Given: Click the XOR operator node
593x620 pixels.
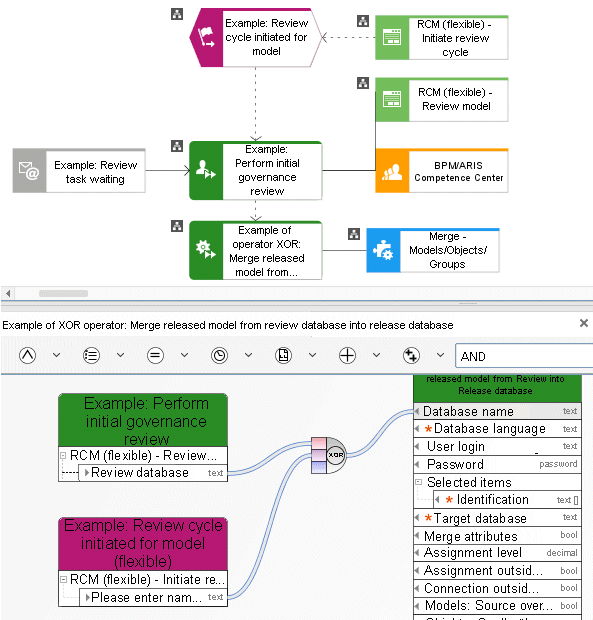Looking at the screenshot, I should point(336,455).
